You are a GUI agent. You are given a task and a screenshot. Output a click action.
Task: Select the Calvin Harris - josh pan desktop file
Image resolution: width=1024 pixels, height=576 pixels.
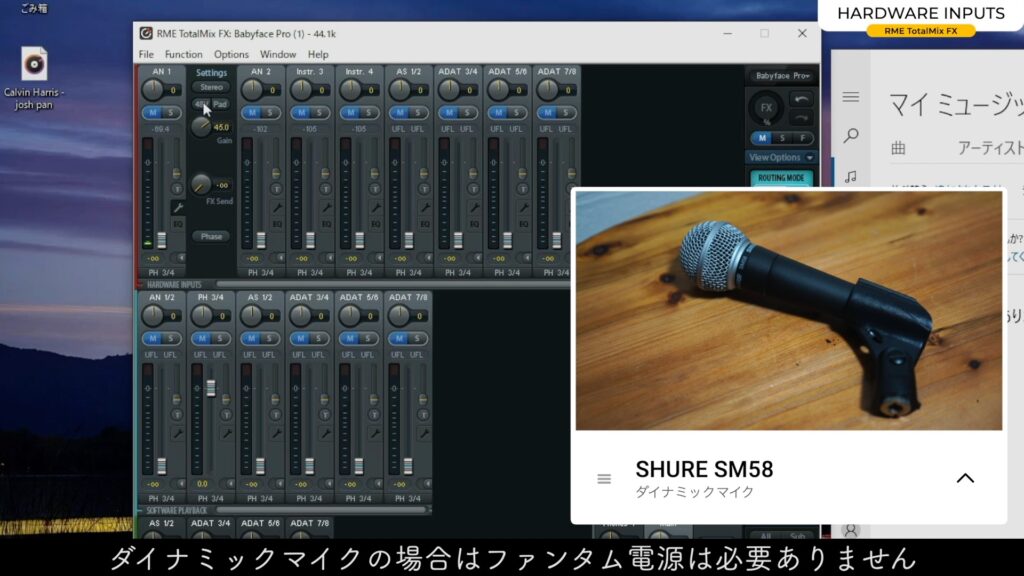[x=34, y=78]
